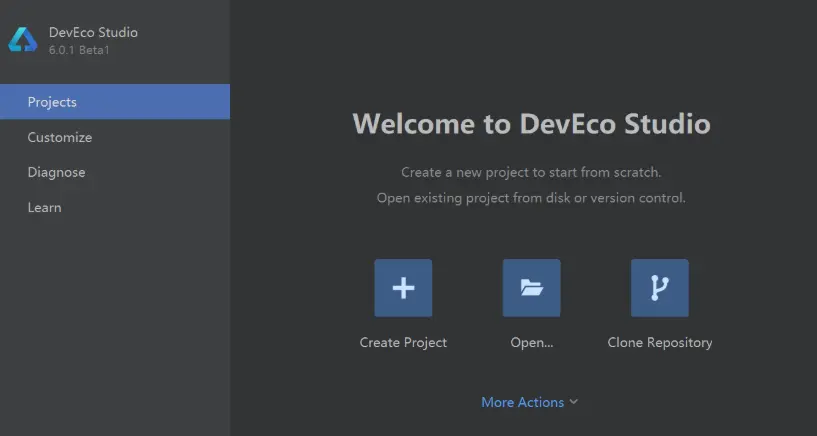Click the Welcome to DevEco Studio heading

click(x=531, y=124)
